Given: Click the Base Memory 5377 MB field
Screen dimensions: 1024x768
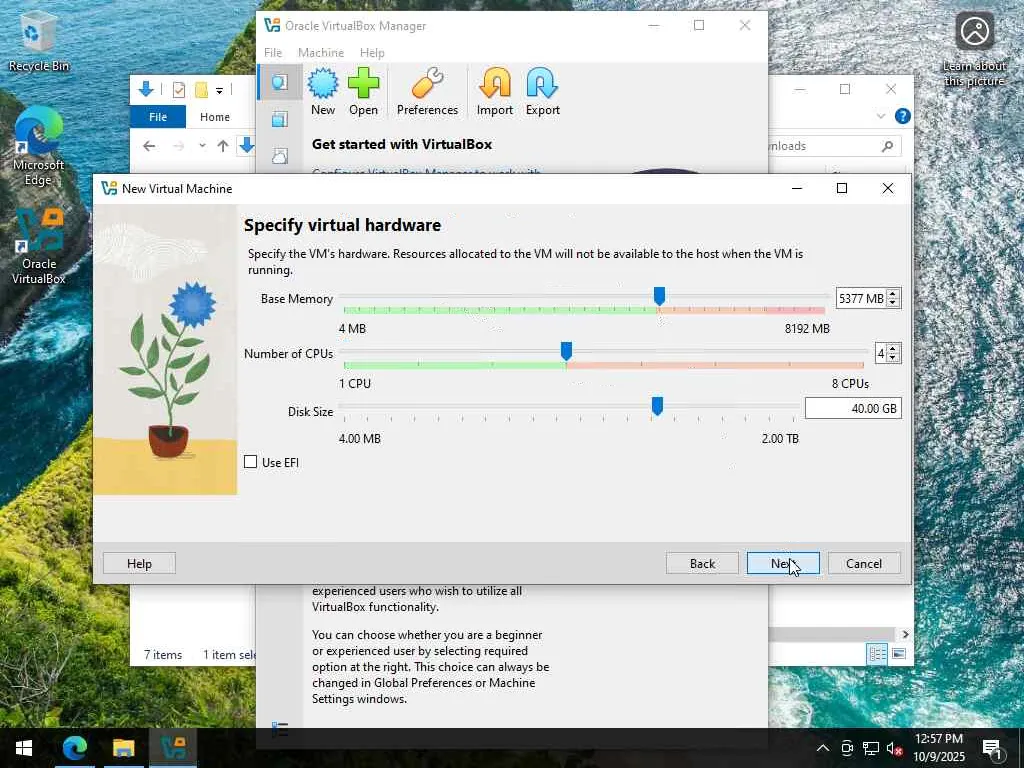Looking at the screenshot, I should (x=861, y=298).
